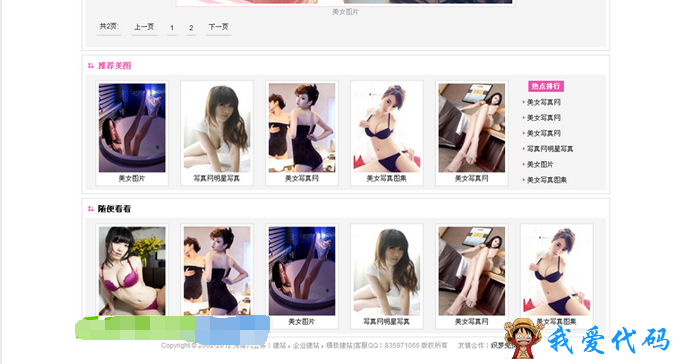This screenshot has width=687, height=364.
Task: Open the white-shirt girl thumbnail in the 随便看看 section
Action: click(387, 271)
